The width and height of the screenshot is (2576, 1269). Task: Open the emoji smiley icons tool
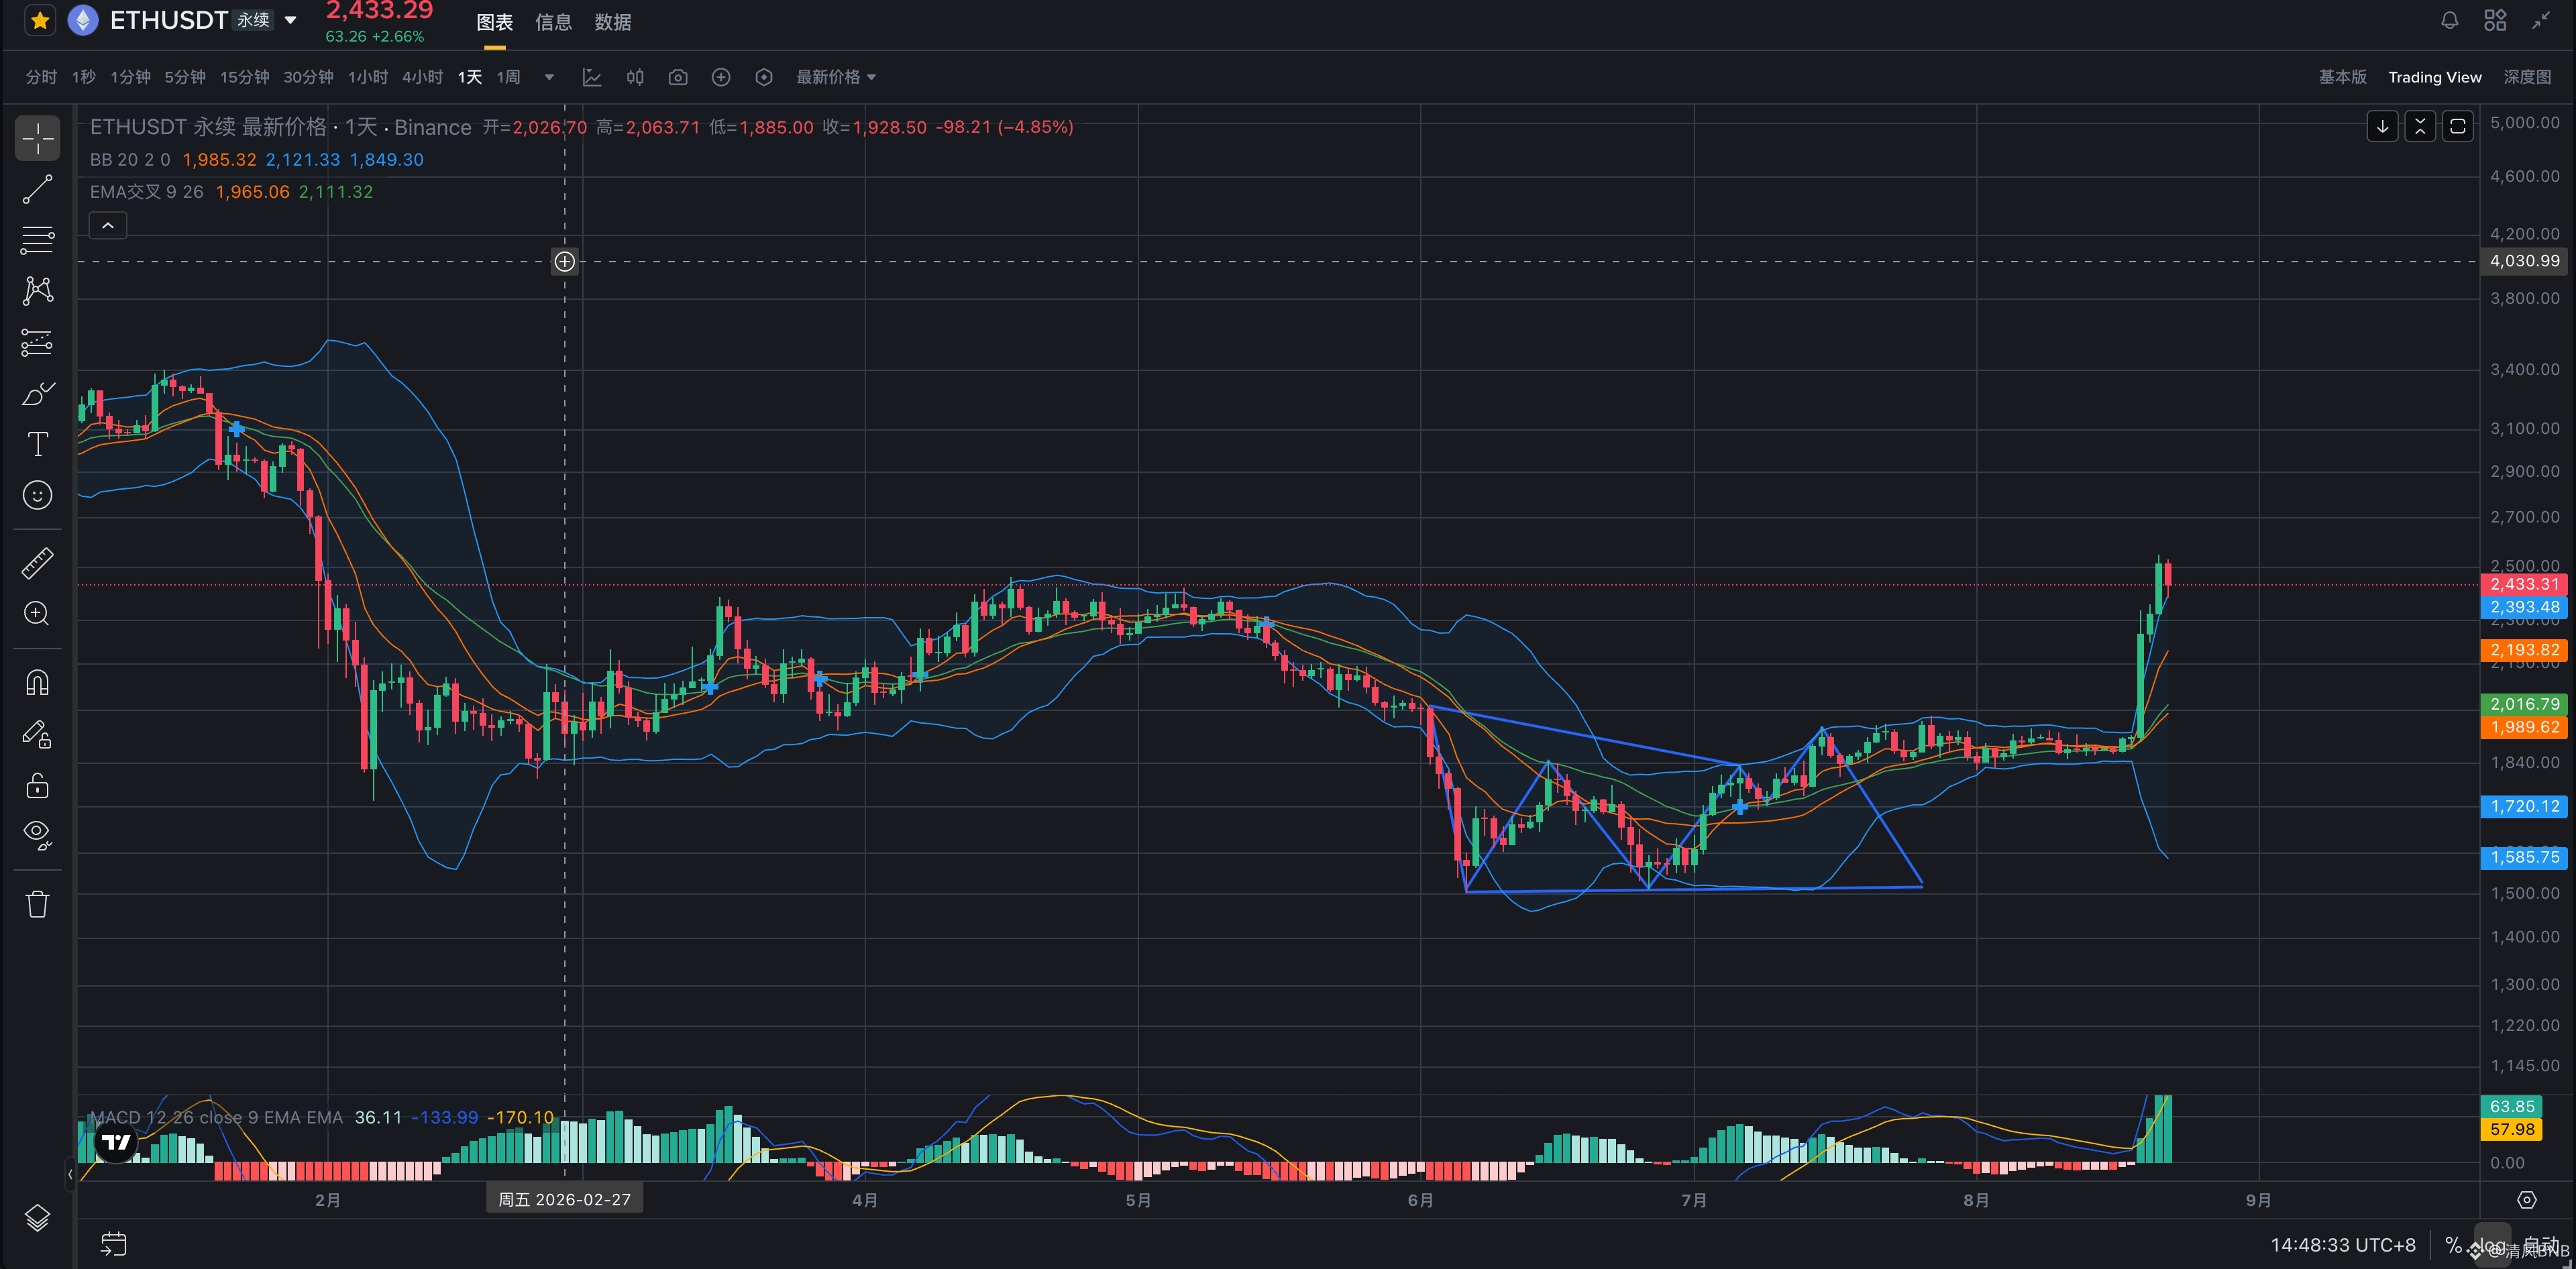pyautogui.click(x=37, y=495)
